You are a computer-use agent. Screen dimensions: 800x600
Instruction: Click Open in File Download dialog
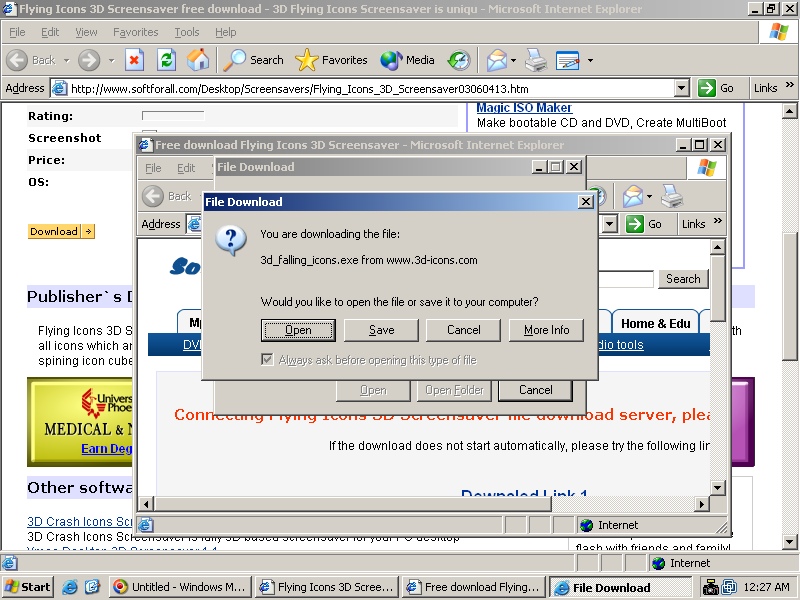click(x=298, y=330)
